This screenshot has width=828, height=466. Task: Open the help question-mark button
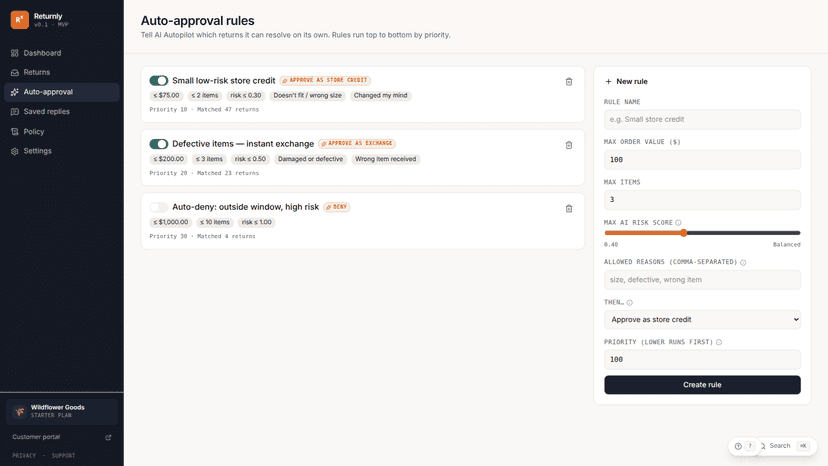point(745,446)
